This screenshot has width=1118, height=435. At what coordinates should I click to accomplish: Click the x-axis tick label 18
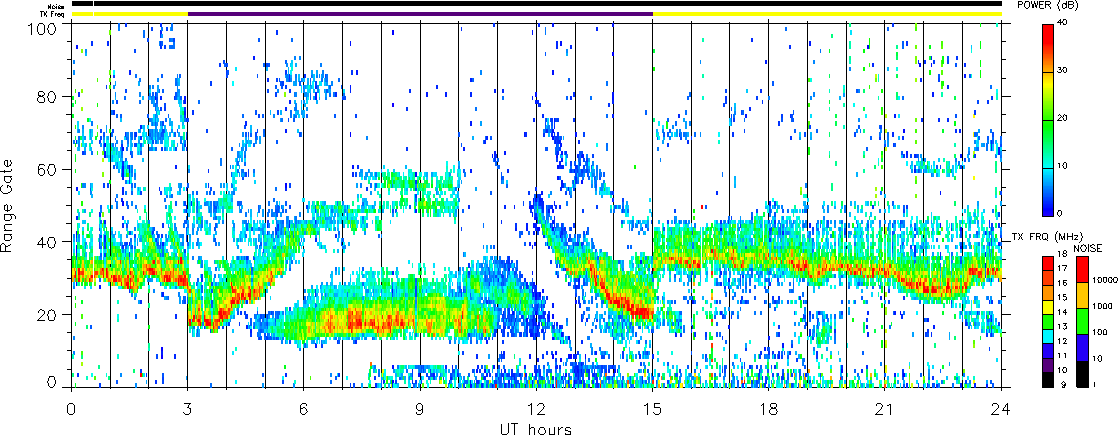[769, 409]
